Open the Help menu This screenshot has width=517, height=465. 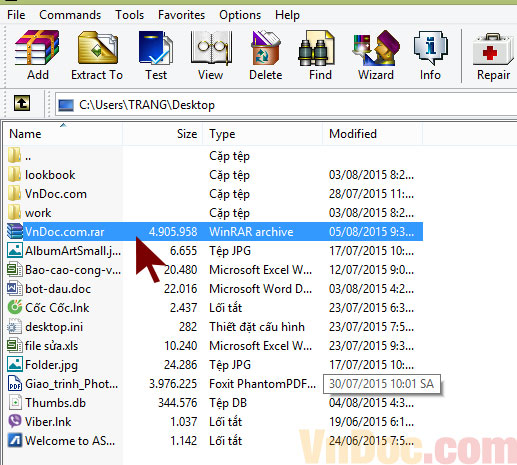coord(287,15)
